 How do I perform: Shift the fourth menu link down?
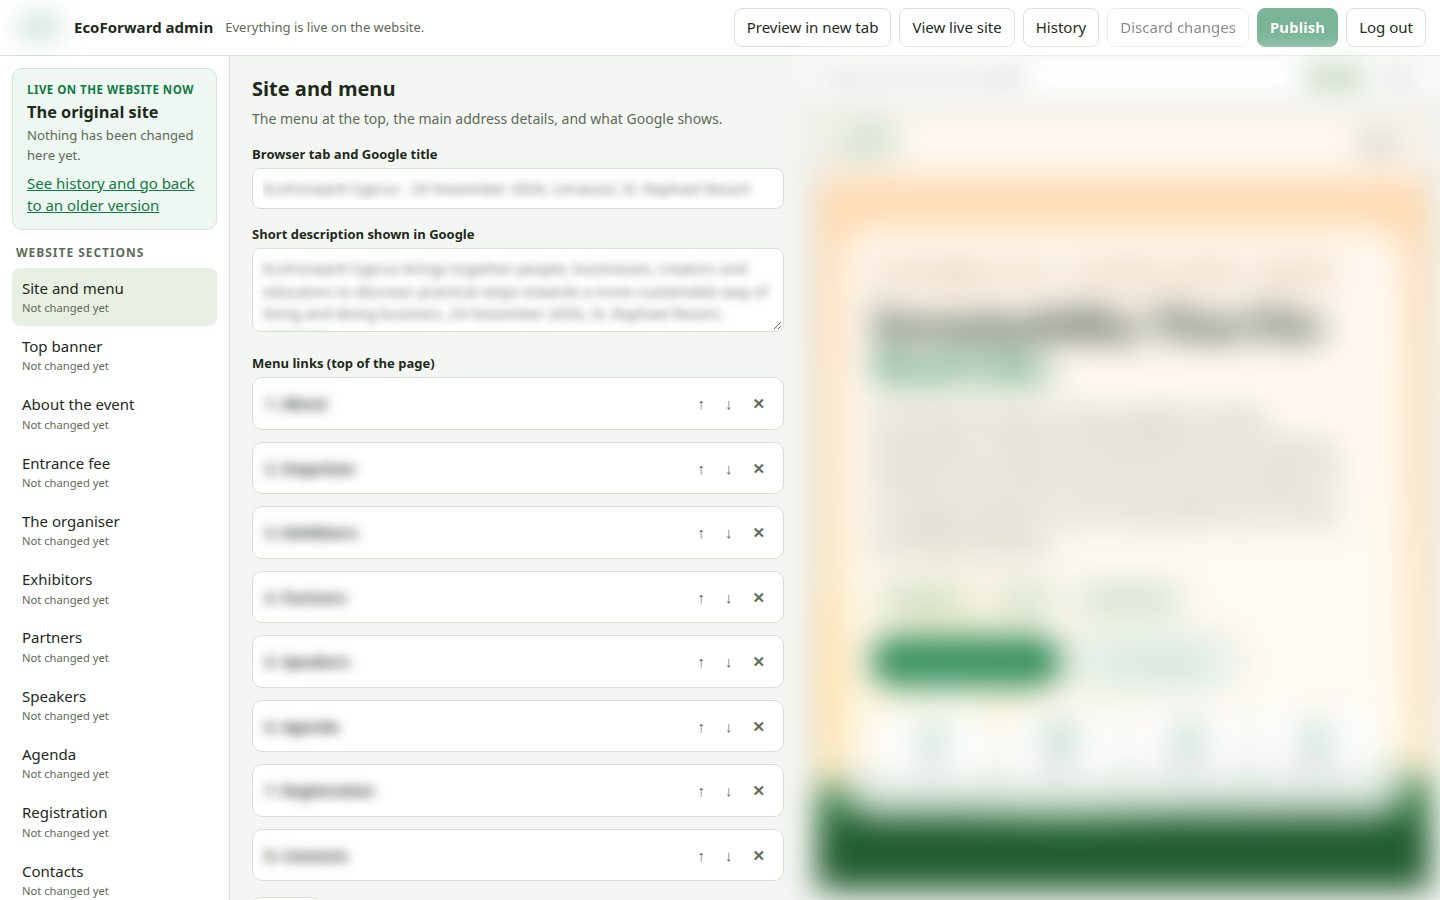click(729, 598)
